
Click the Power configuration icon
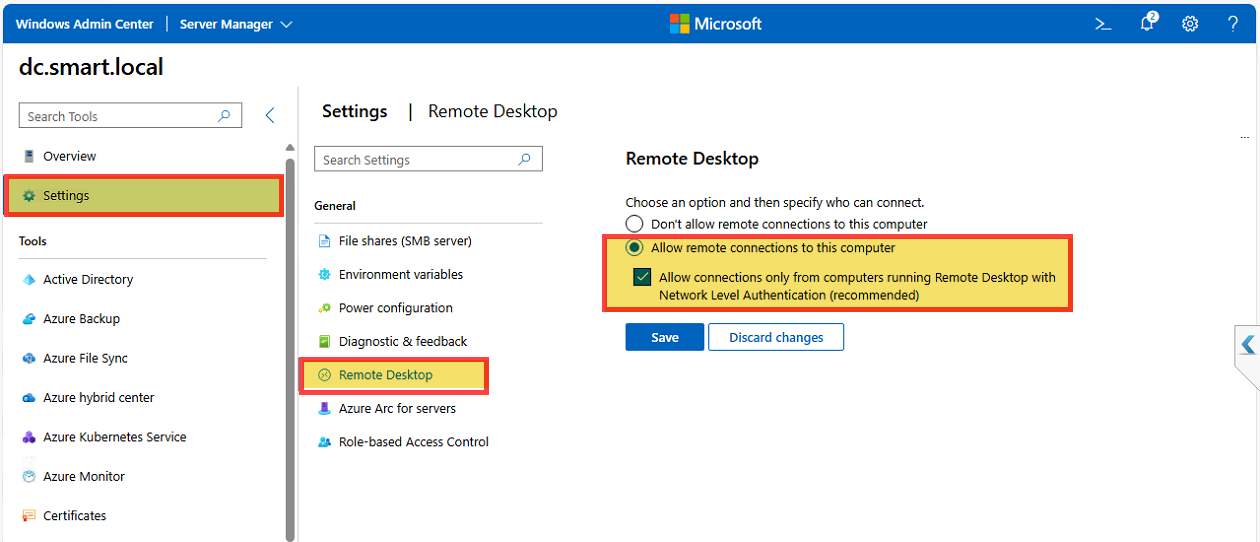point(324,308)
